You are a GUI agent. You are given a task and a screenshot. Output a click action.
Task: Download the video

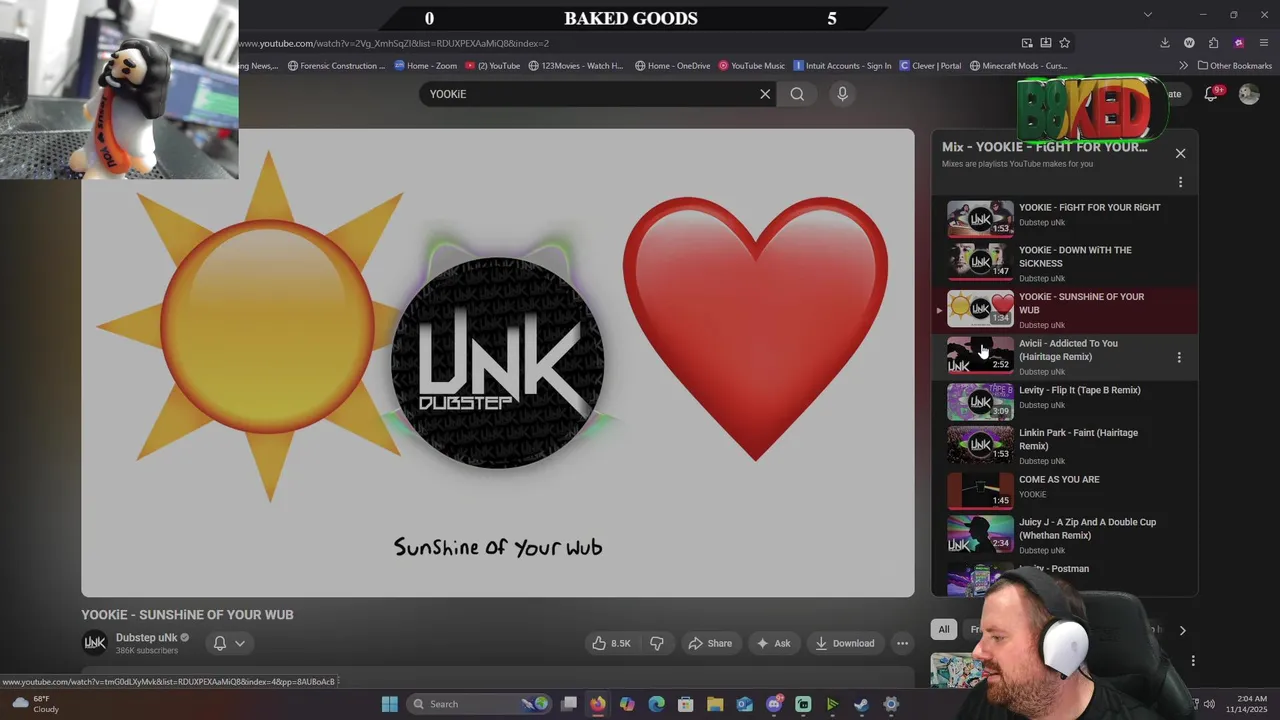pyautogui.click(x=845, y=643)
